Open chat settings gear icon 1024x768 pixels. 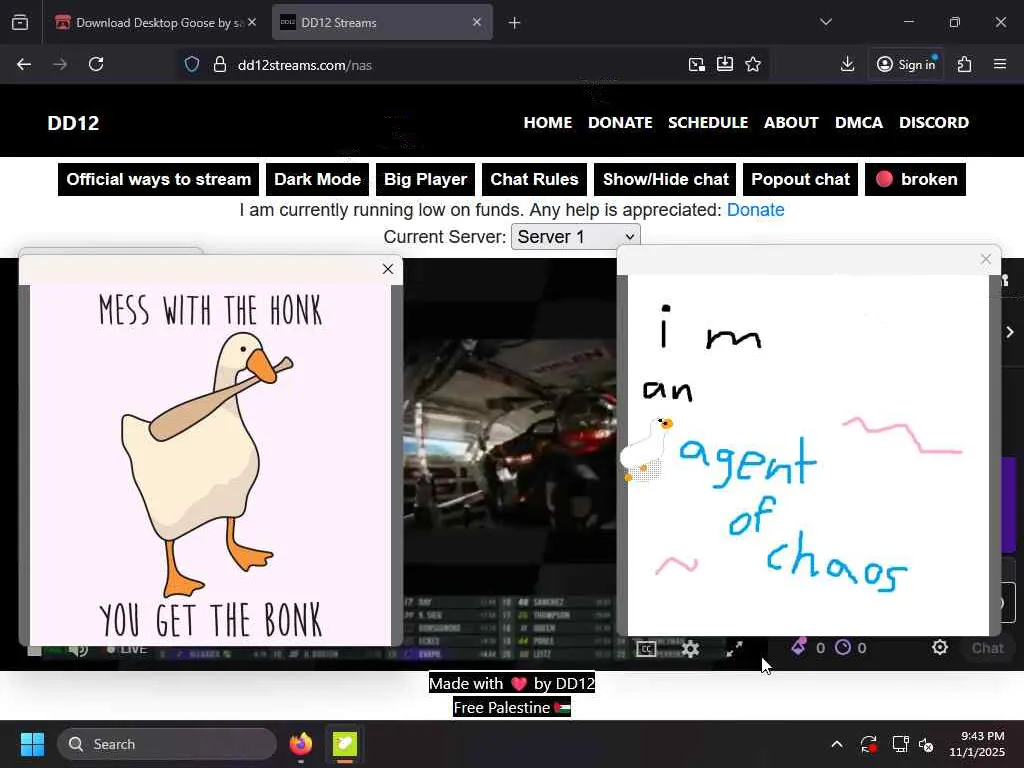[940, 647]
